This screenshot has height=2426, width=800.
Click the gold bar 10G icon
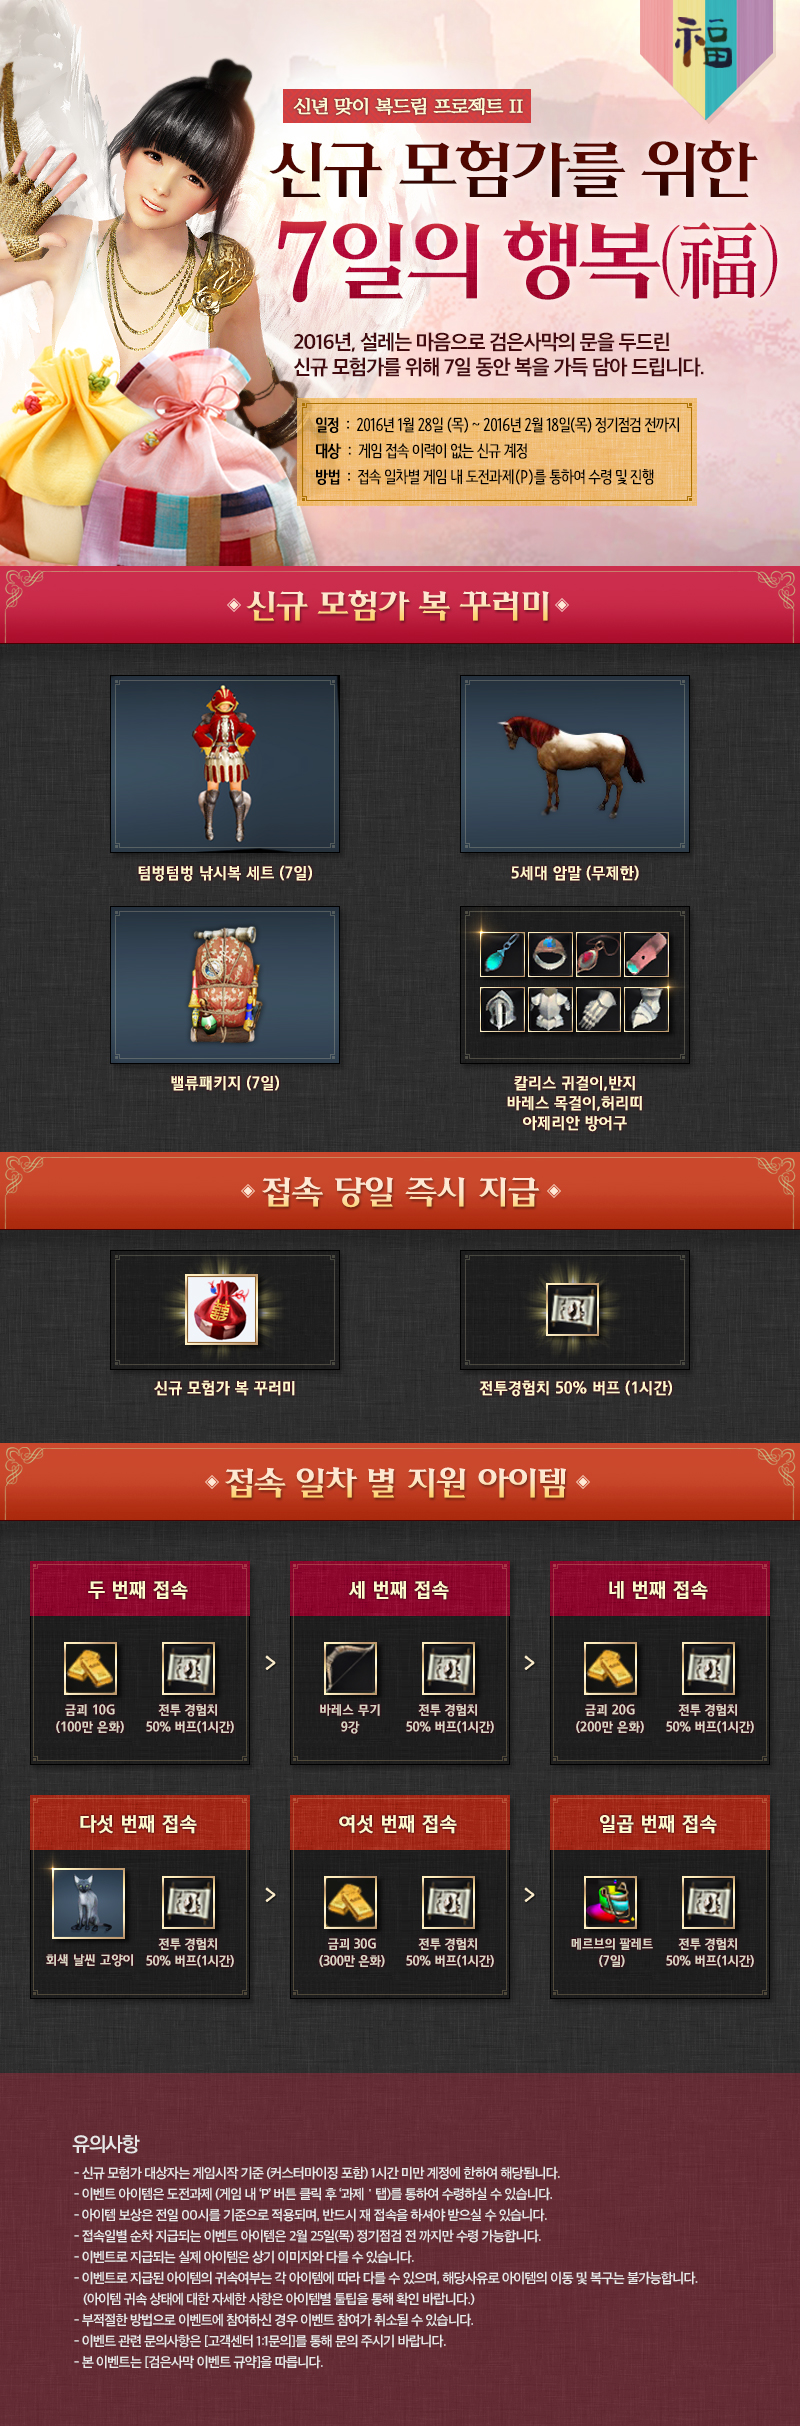(x=90, y=1668)
